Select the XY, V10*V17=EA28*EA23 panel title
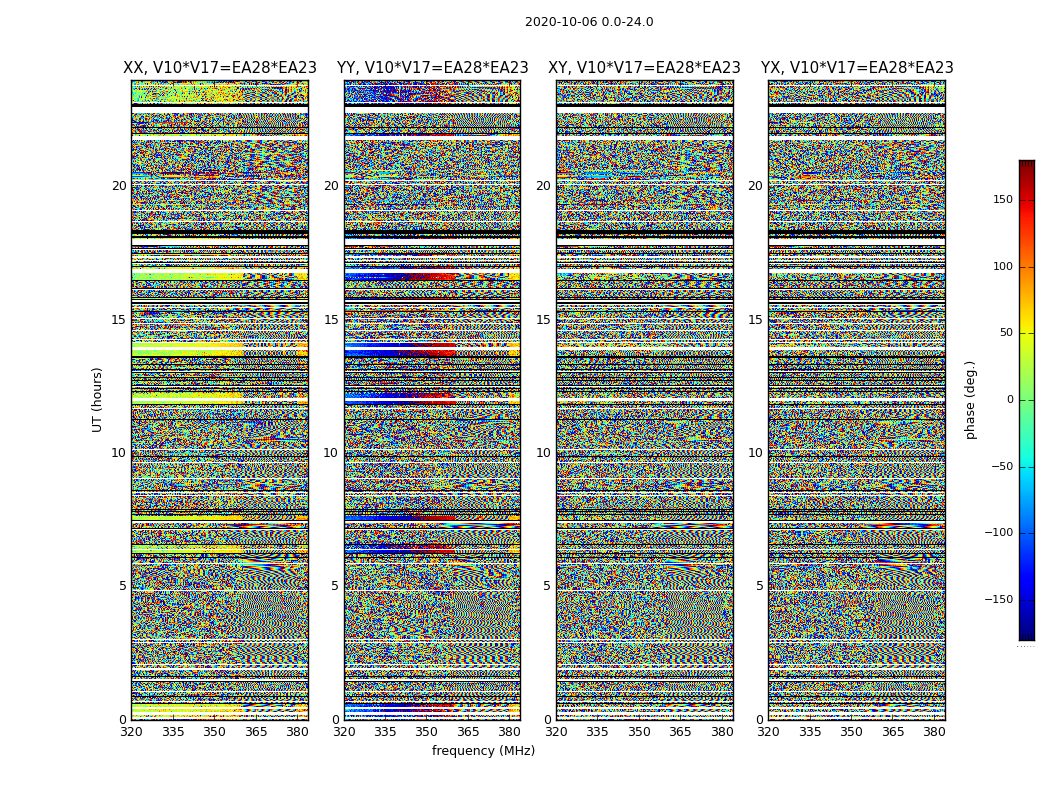The width and height of the screenshot is (1050, 800). pyautogui.click(x=644, y=68)
